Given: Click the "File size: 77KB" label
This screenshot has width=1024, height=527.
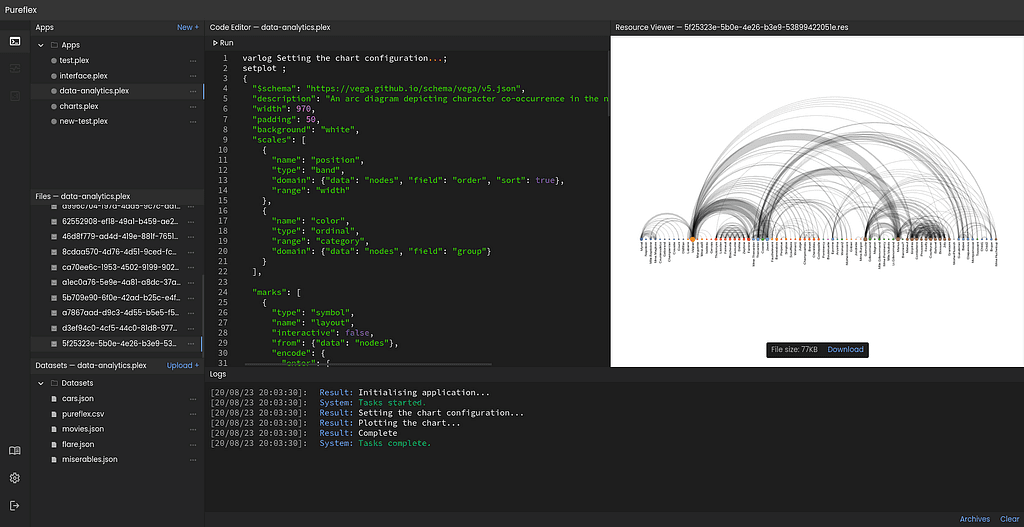Looking at the screenshot, I should [794, 349].
